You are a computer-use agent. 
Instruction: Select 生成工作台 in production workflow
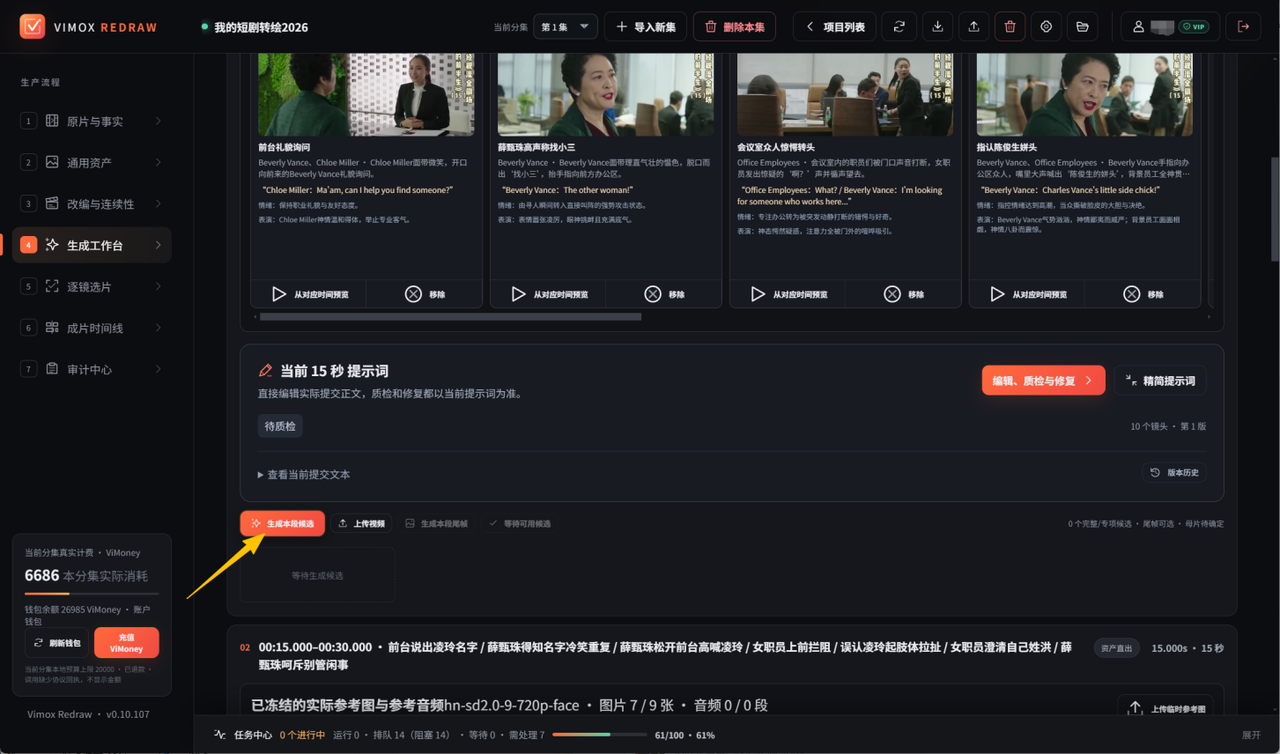92,245
